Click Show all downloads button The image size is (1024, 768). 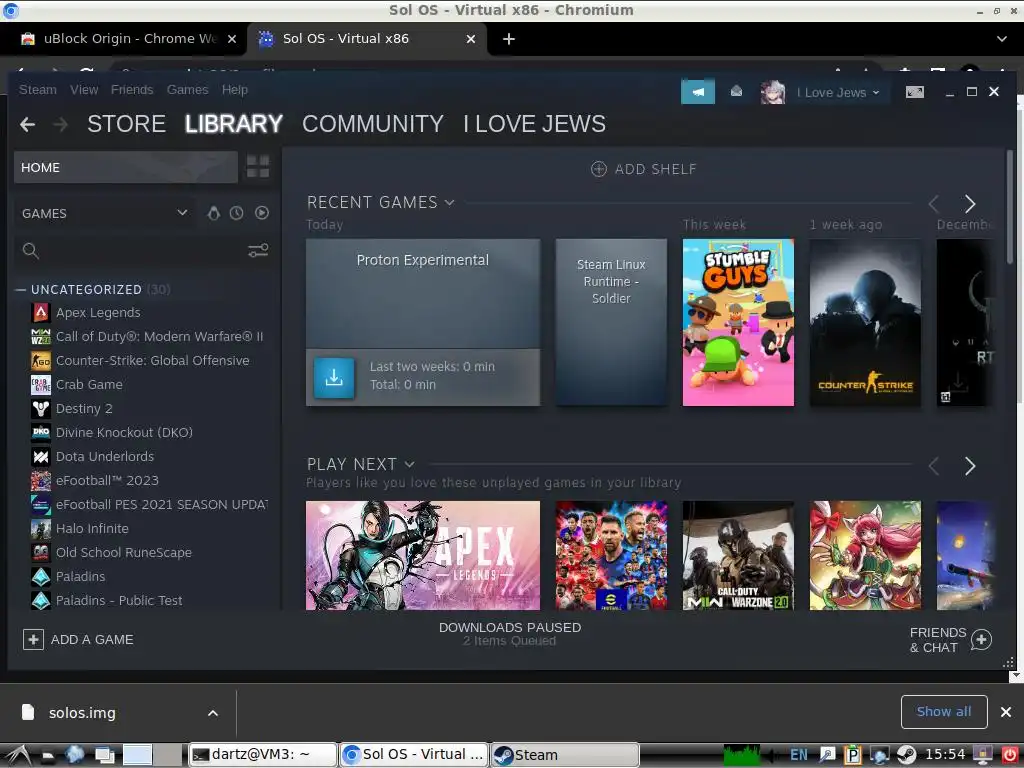[x=944, y=712]
